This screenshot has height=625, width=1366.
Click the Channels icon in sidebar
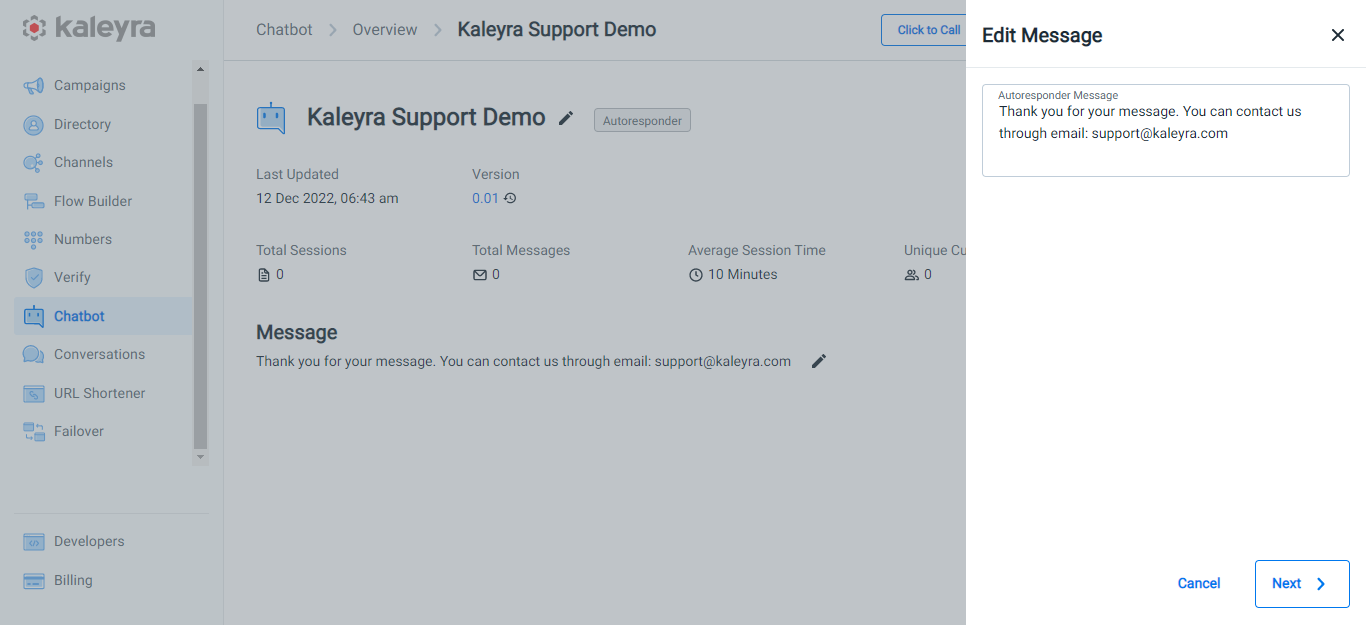[x=34, y=163]
